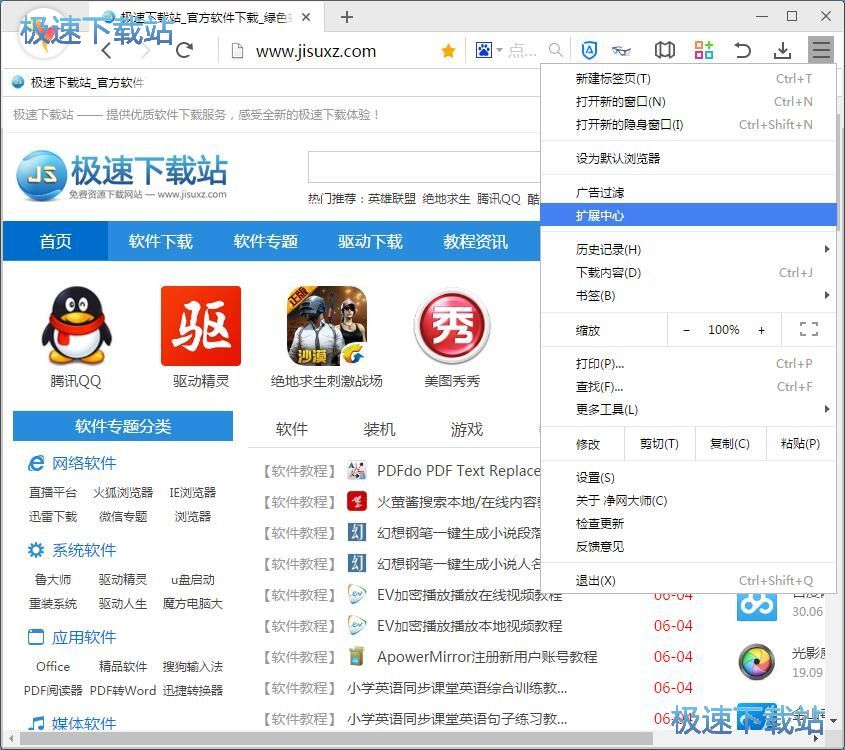Click 复制(C) in the edit row
The height and width of the screenshot is (750, 845).
coord(730,443)
